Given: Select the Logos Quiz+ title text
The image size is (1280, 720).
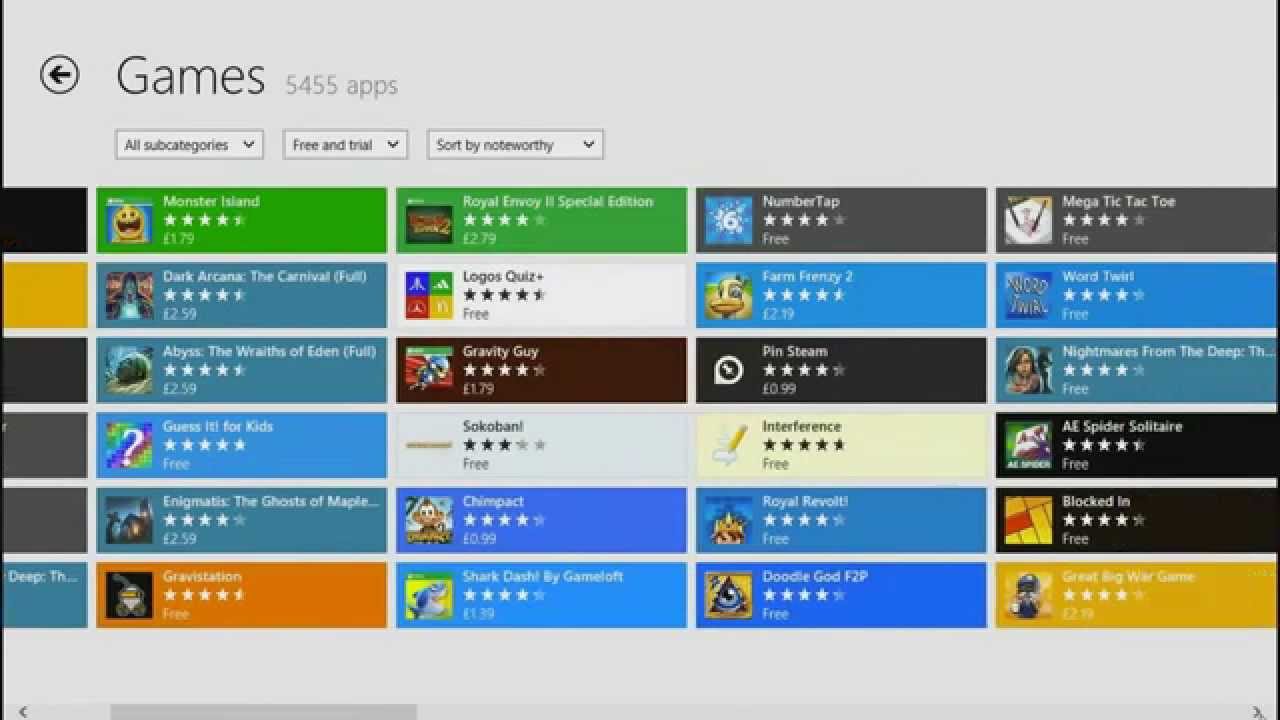Looking at the screenshot, I should point(502,276).
